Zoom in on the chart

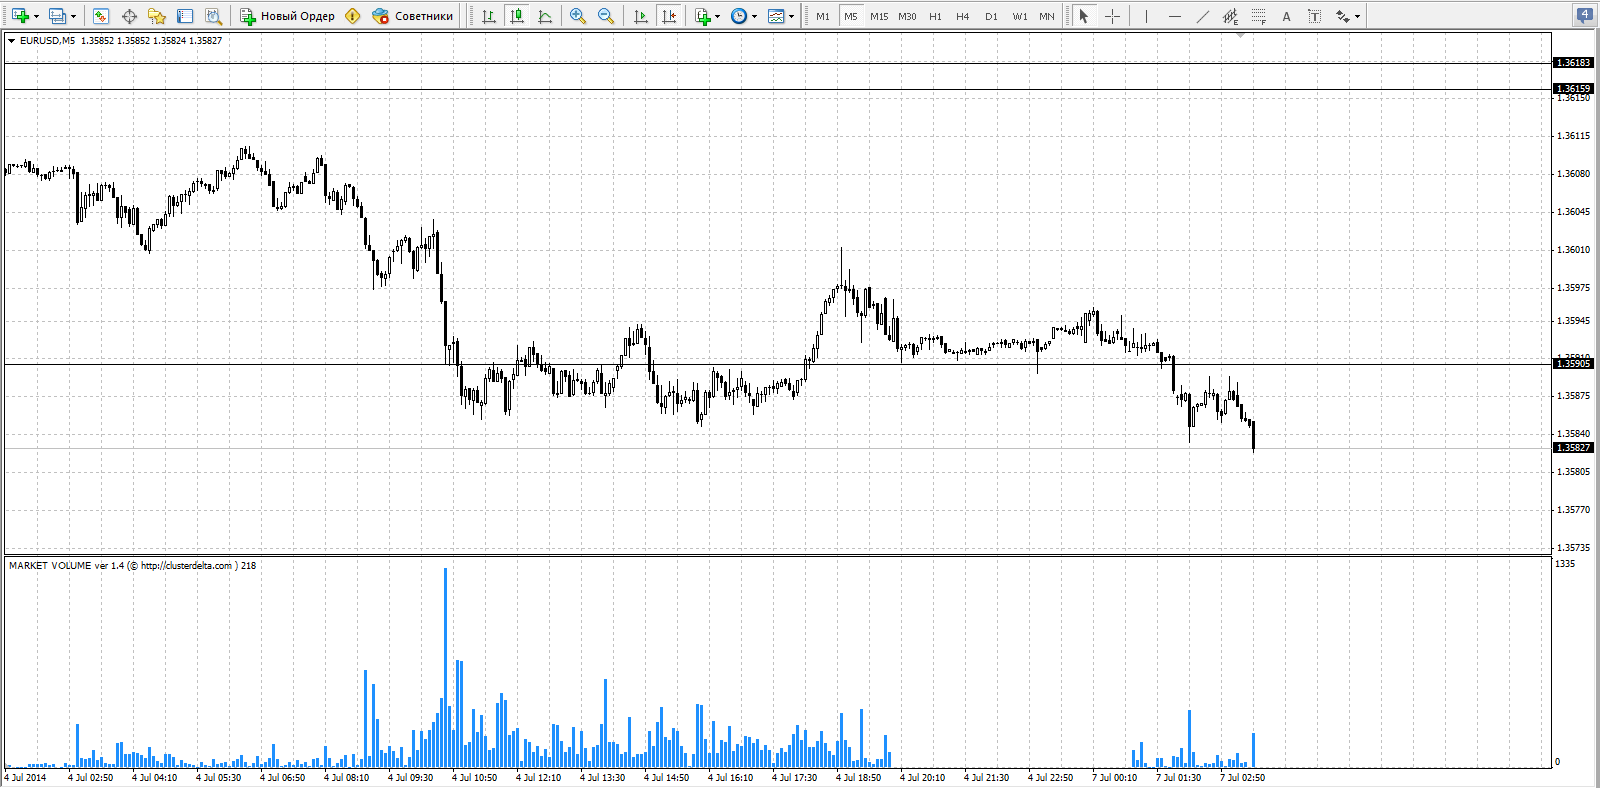[577, 16]
